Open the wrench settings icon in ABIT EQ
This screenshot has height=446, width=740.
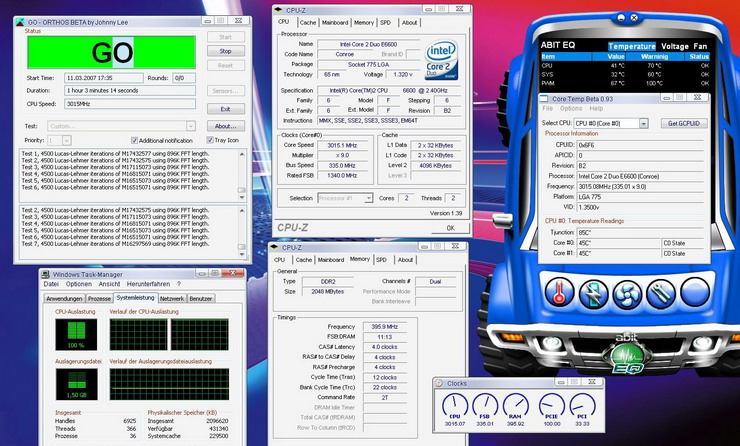[x=661, y=293]
